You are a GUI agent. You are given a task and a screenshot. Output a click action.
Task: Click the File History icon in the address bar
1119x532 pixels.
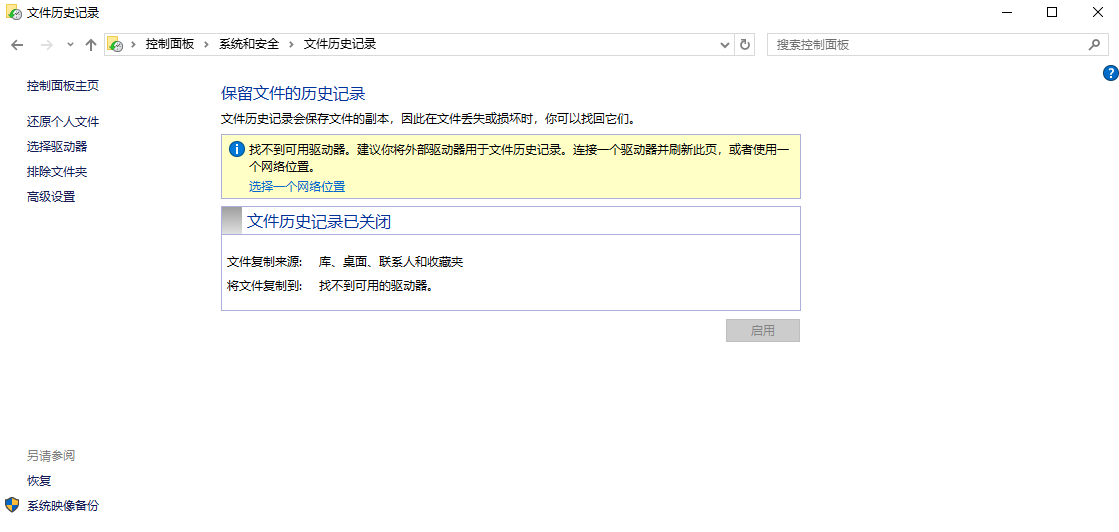coord(116,45)
